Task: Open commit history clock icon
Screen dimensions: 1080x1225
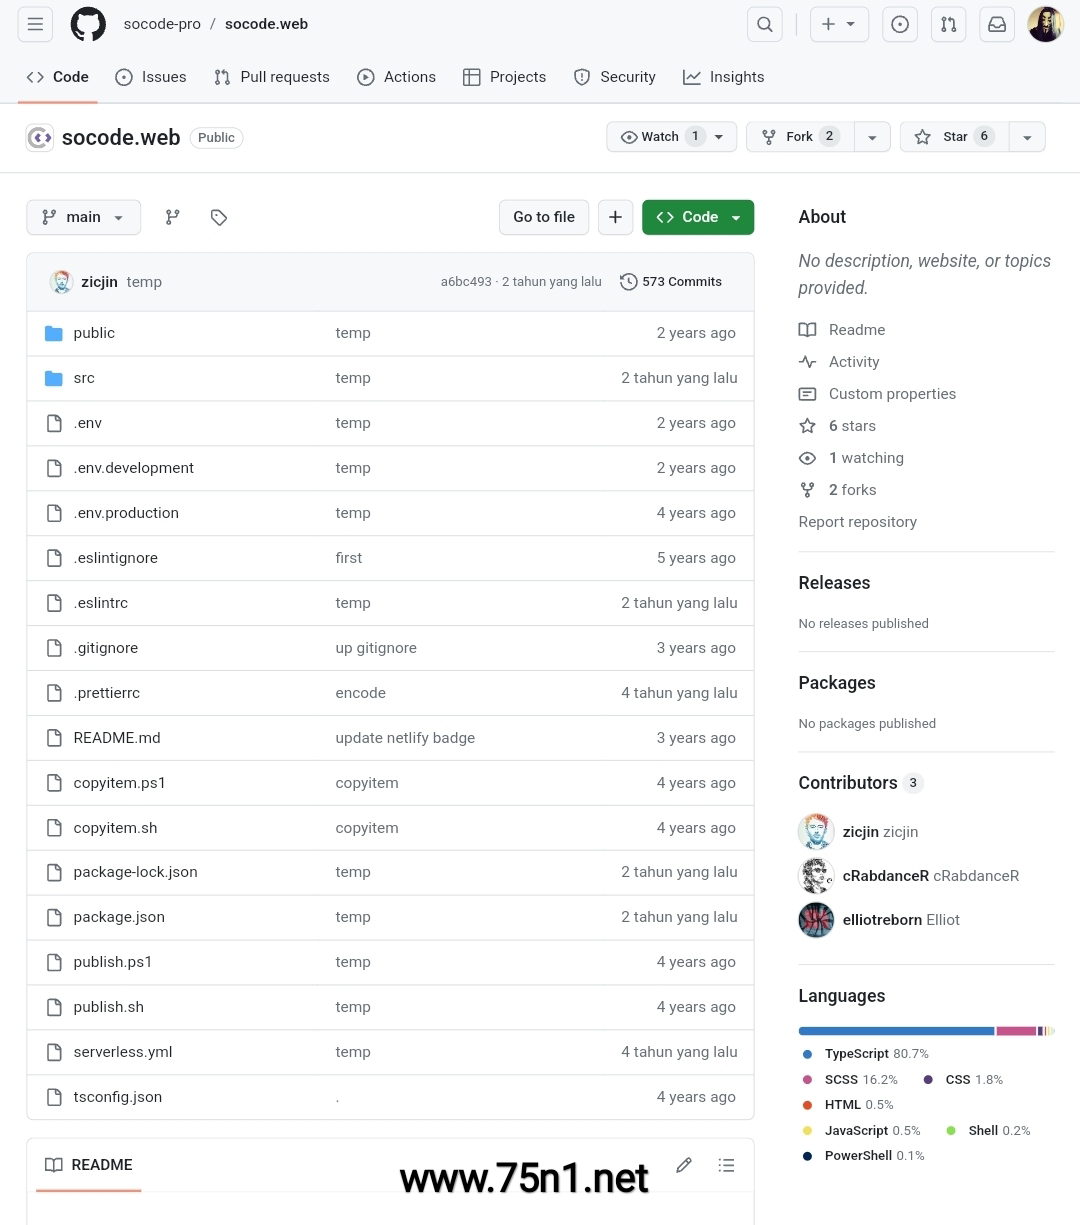Action: 628,282
